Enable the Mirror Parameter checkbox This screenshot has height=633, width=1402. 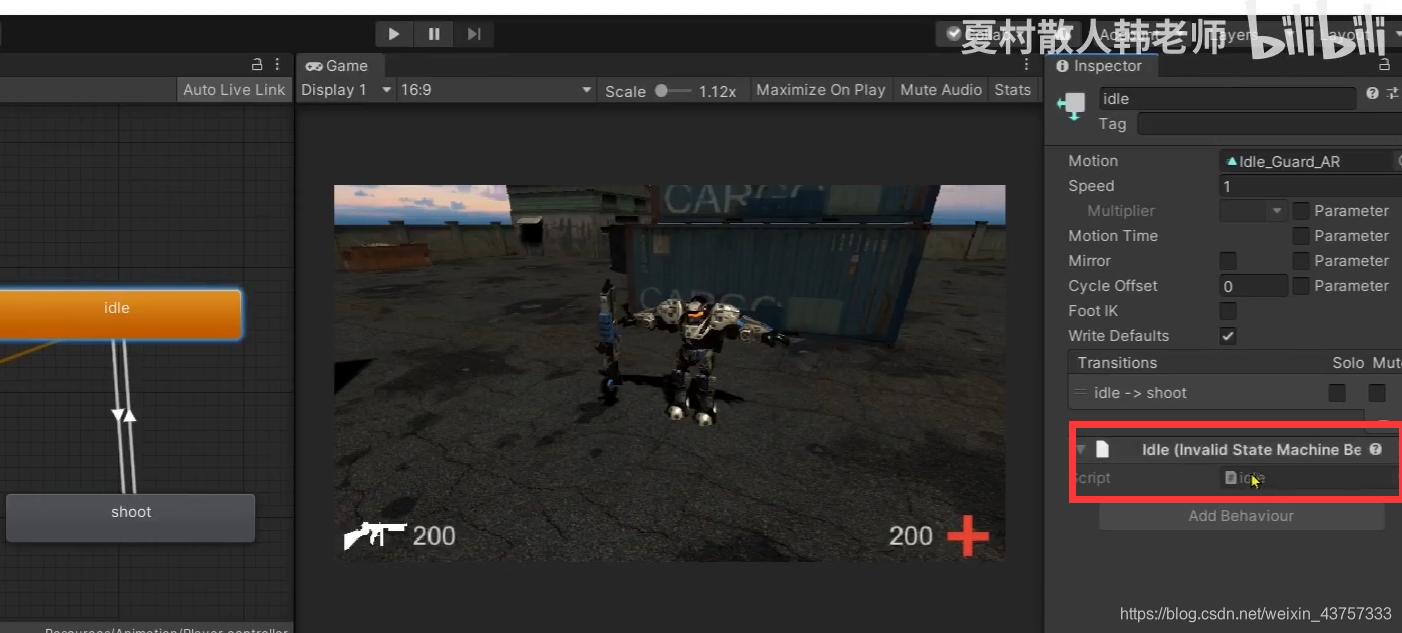click(x=1301, y=261)
